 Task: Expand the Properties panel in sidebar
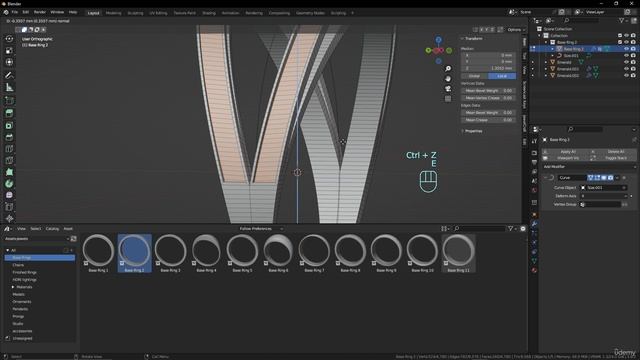click(x=463, y=131)
